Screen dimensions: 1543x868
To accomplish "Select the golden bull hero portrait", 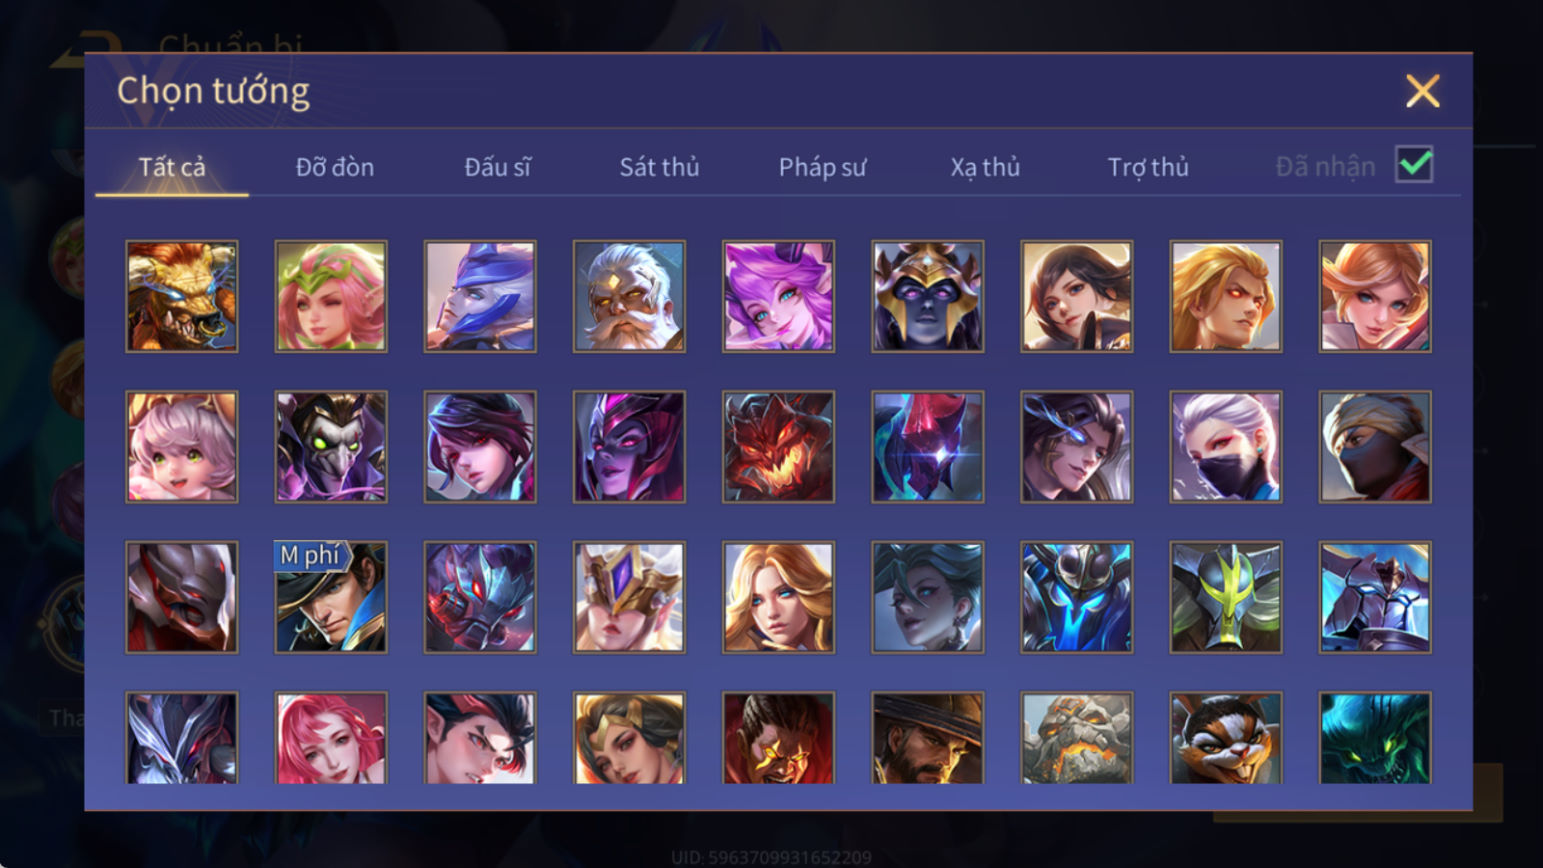I will [182, 296].
